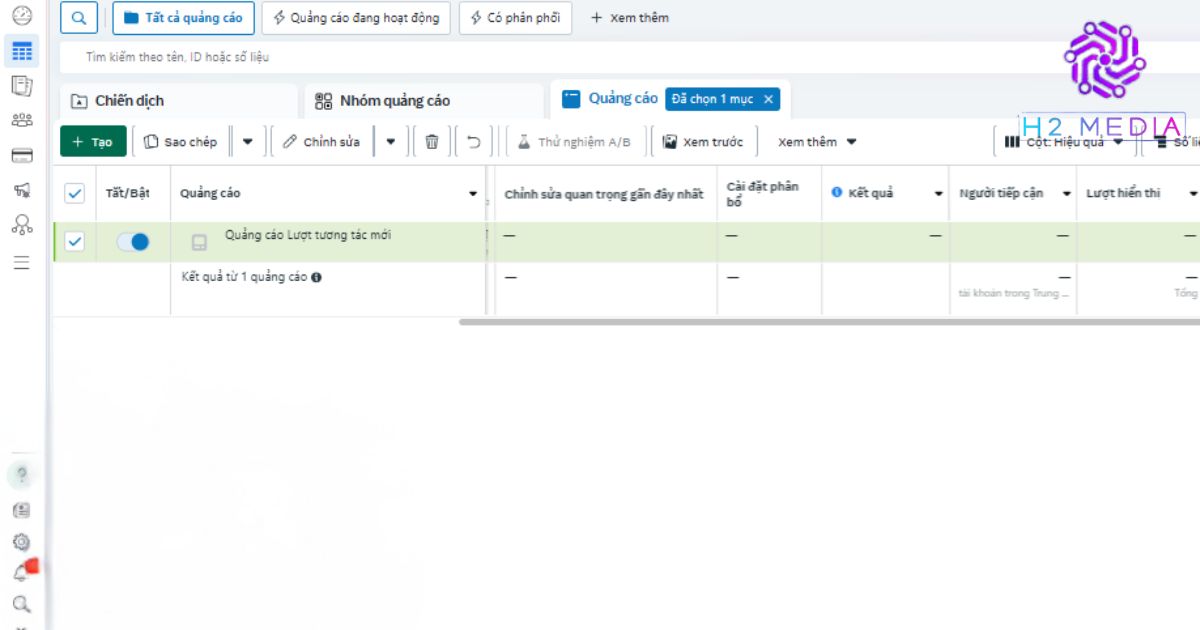
Task: Click the search magnifier button at top
Action: (79, 18)
